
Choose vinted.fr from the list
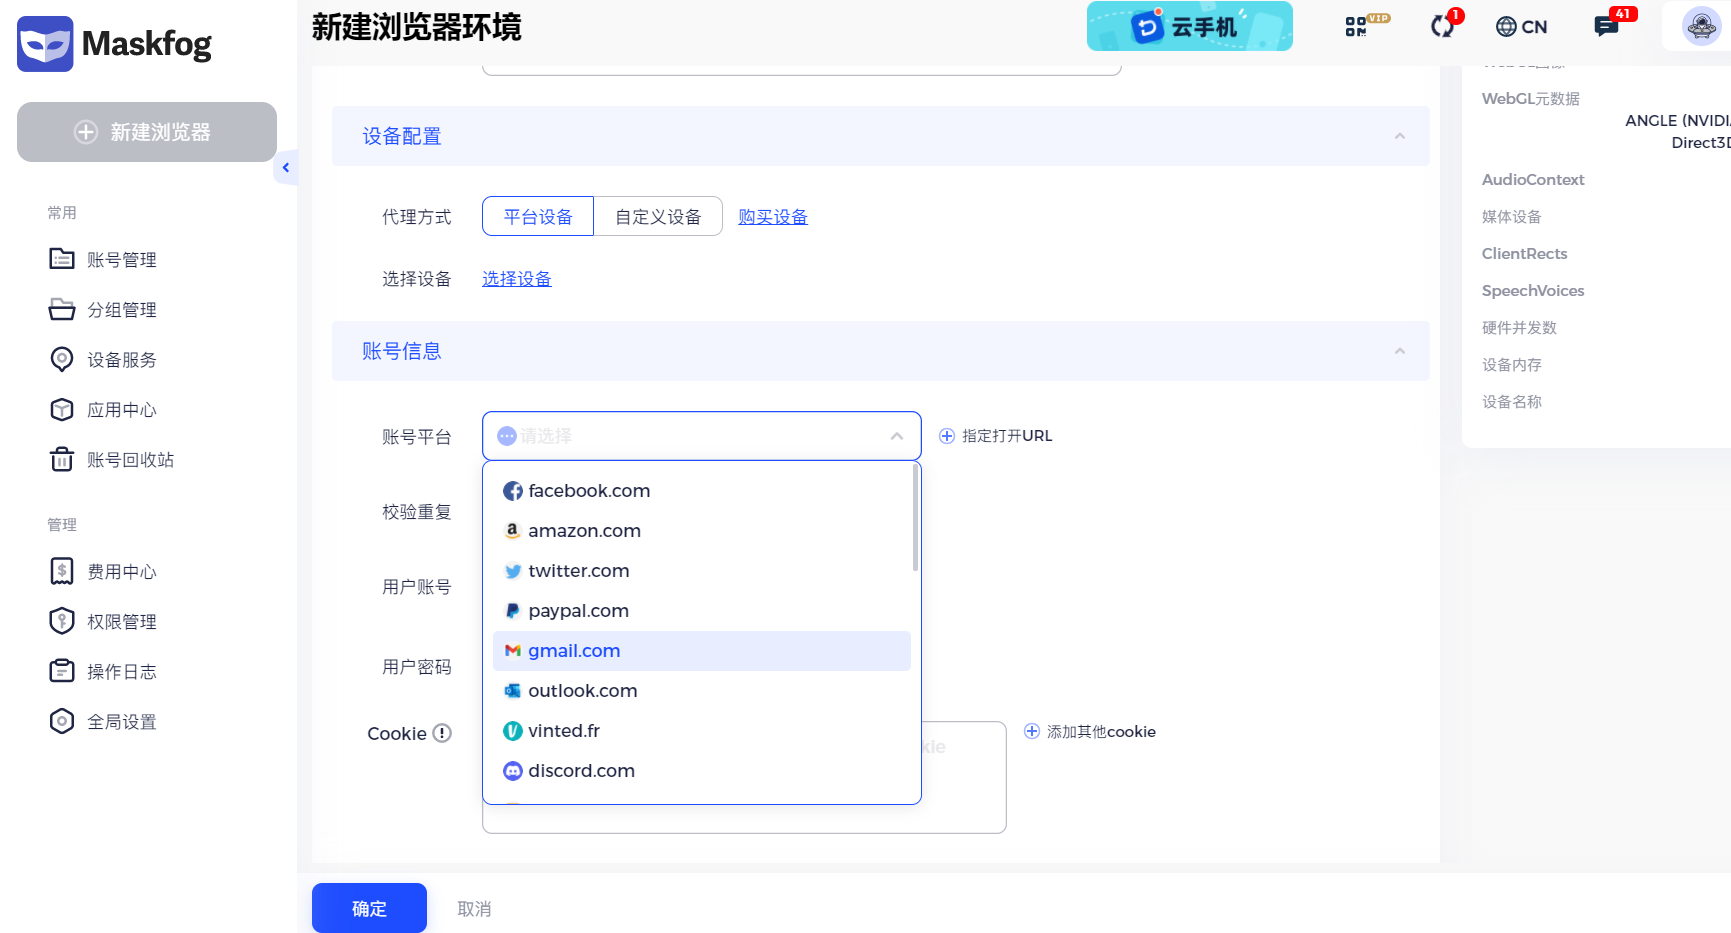coord(702,731)
